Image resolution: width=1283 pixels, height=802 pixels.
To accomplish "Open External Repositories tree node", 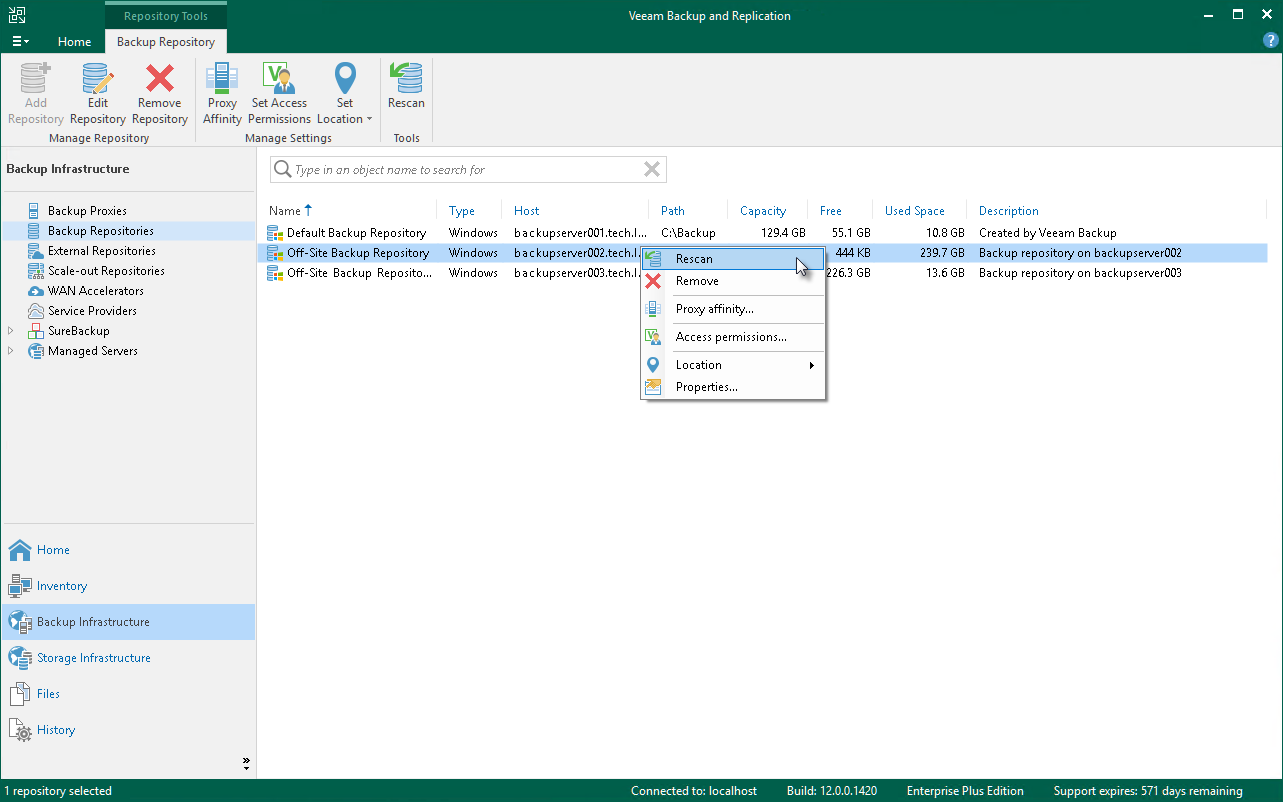I will pyautogui.click(x=102, y=251).
